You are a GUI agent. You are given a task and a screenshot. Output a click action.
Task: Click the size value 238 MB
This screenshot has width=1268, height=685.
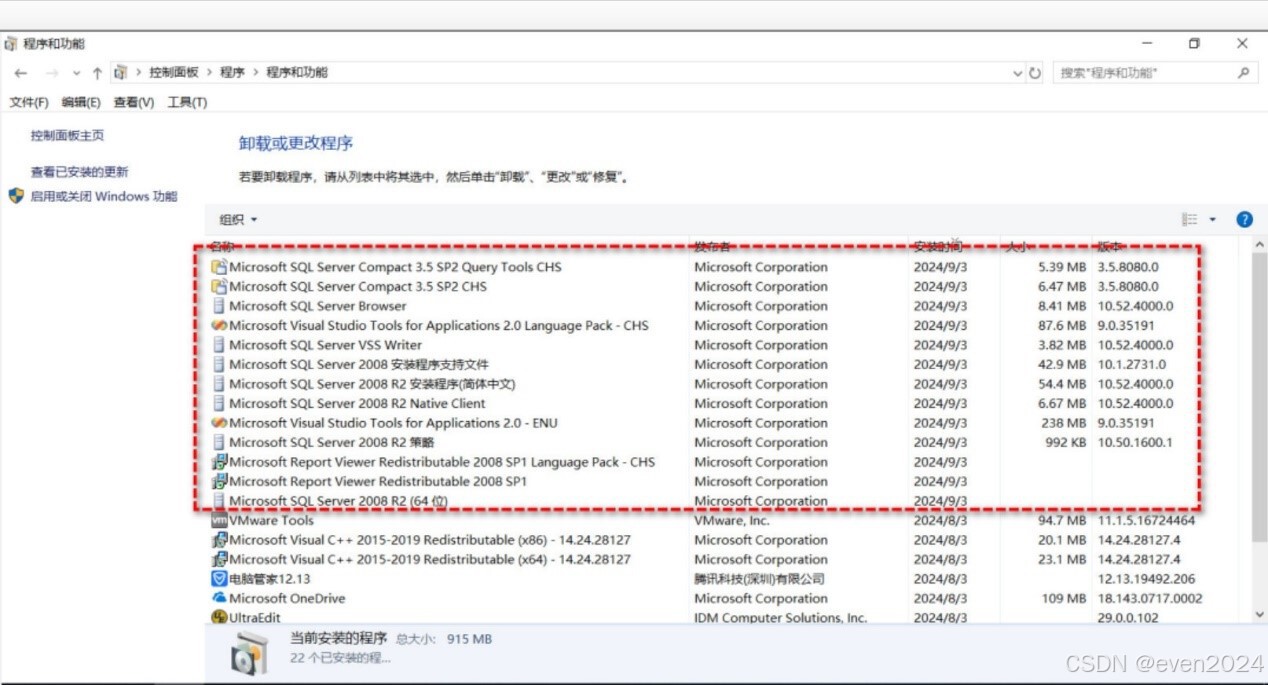(x=1064, y=423)
